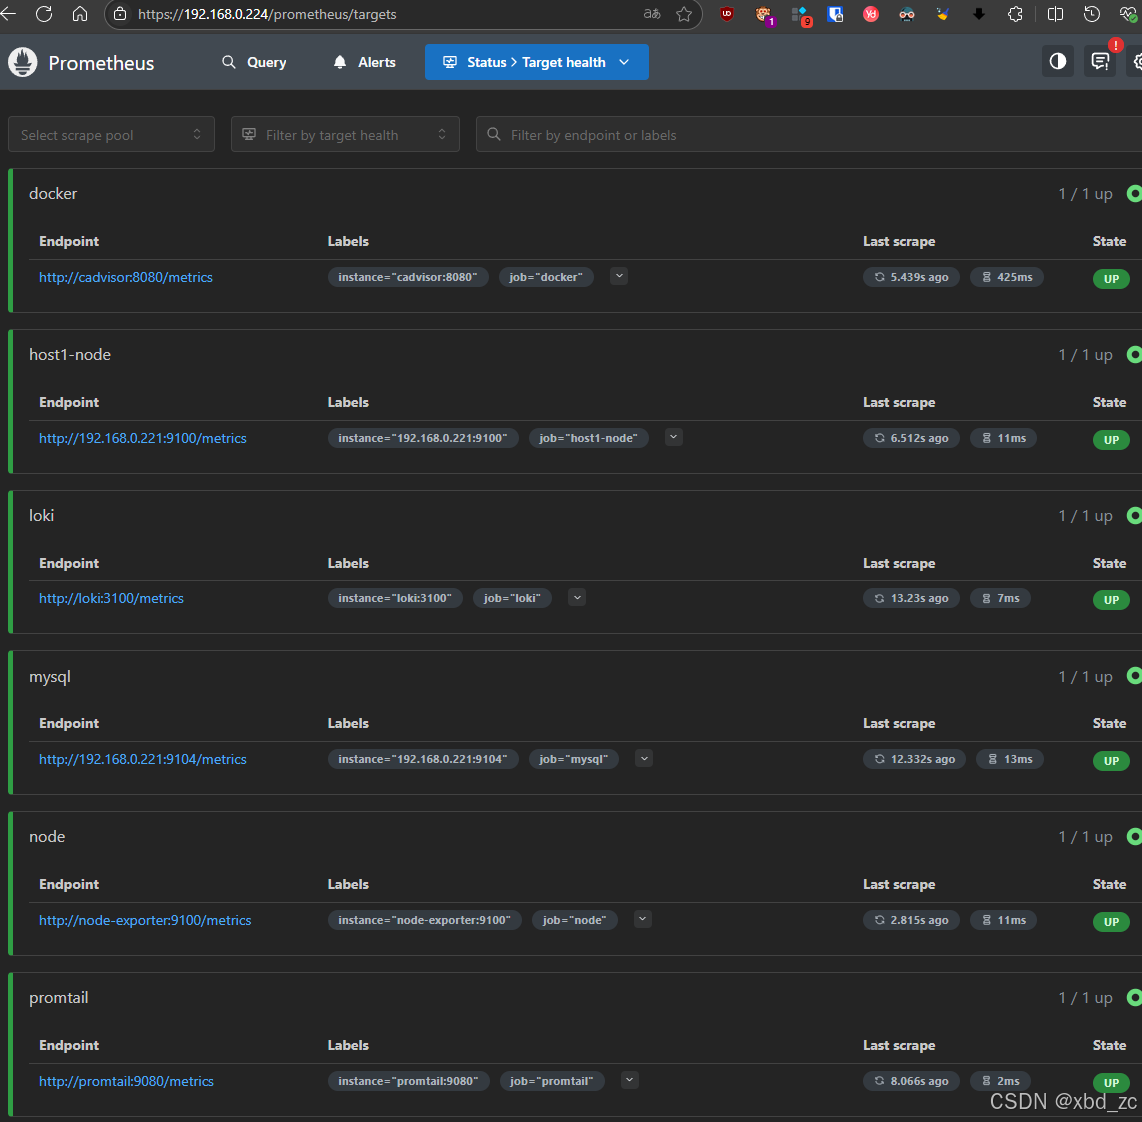
Task: Click the job="mysql" label badge
Action: point(574,759)
